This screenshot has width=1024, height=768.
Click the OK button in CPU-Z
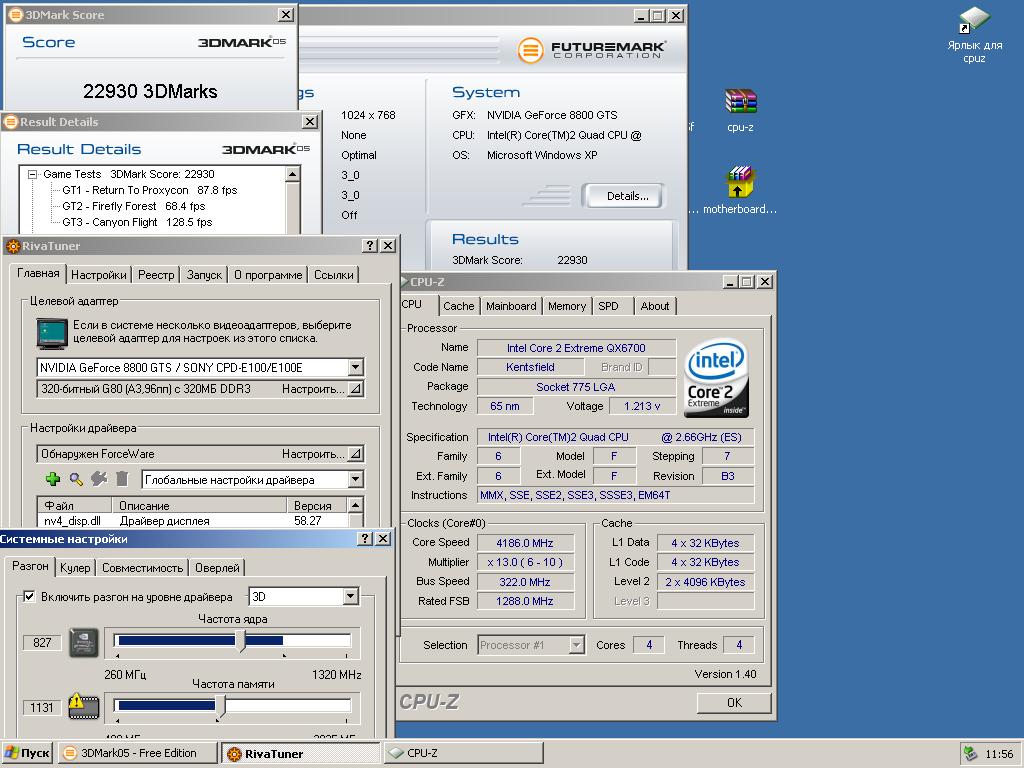pos(734,703)
